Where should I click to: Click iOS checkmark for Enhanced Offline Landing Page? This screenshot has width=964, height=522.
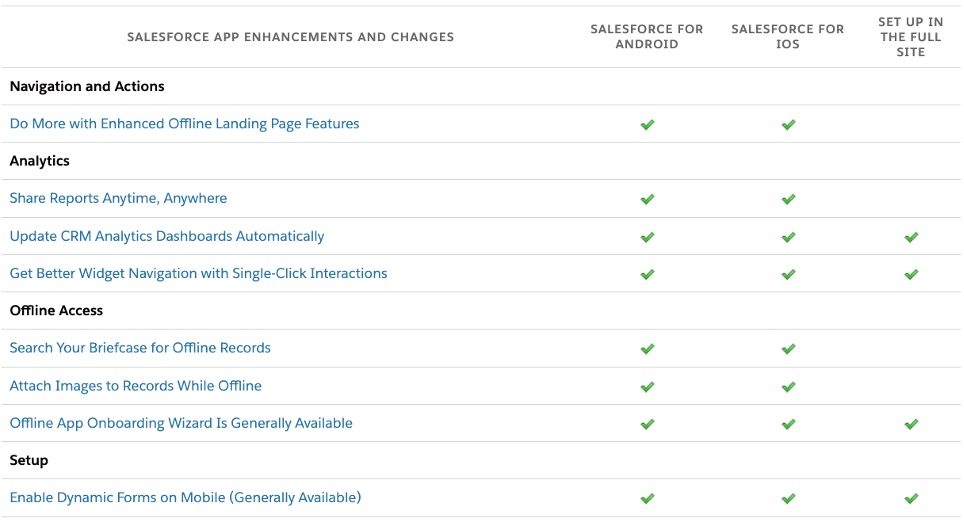pyautogui.click(x=789, y=125)
